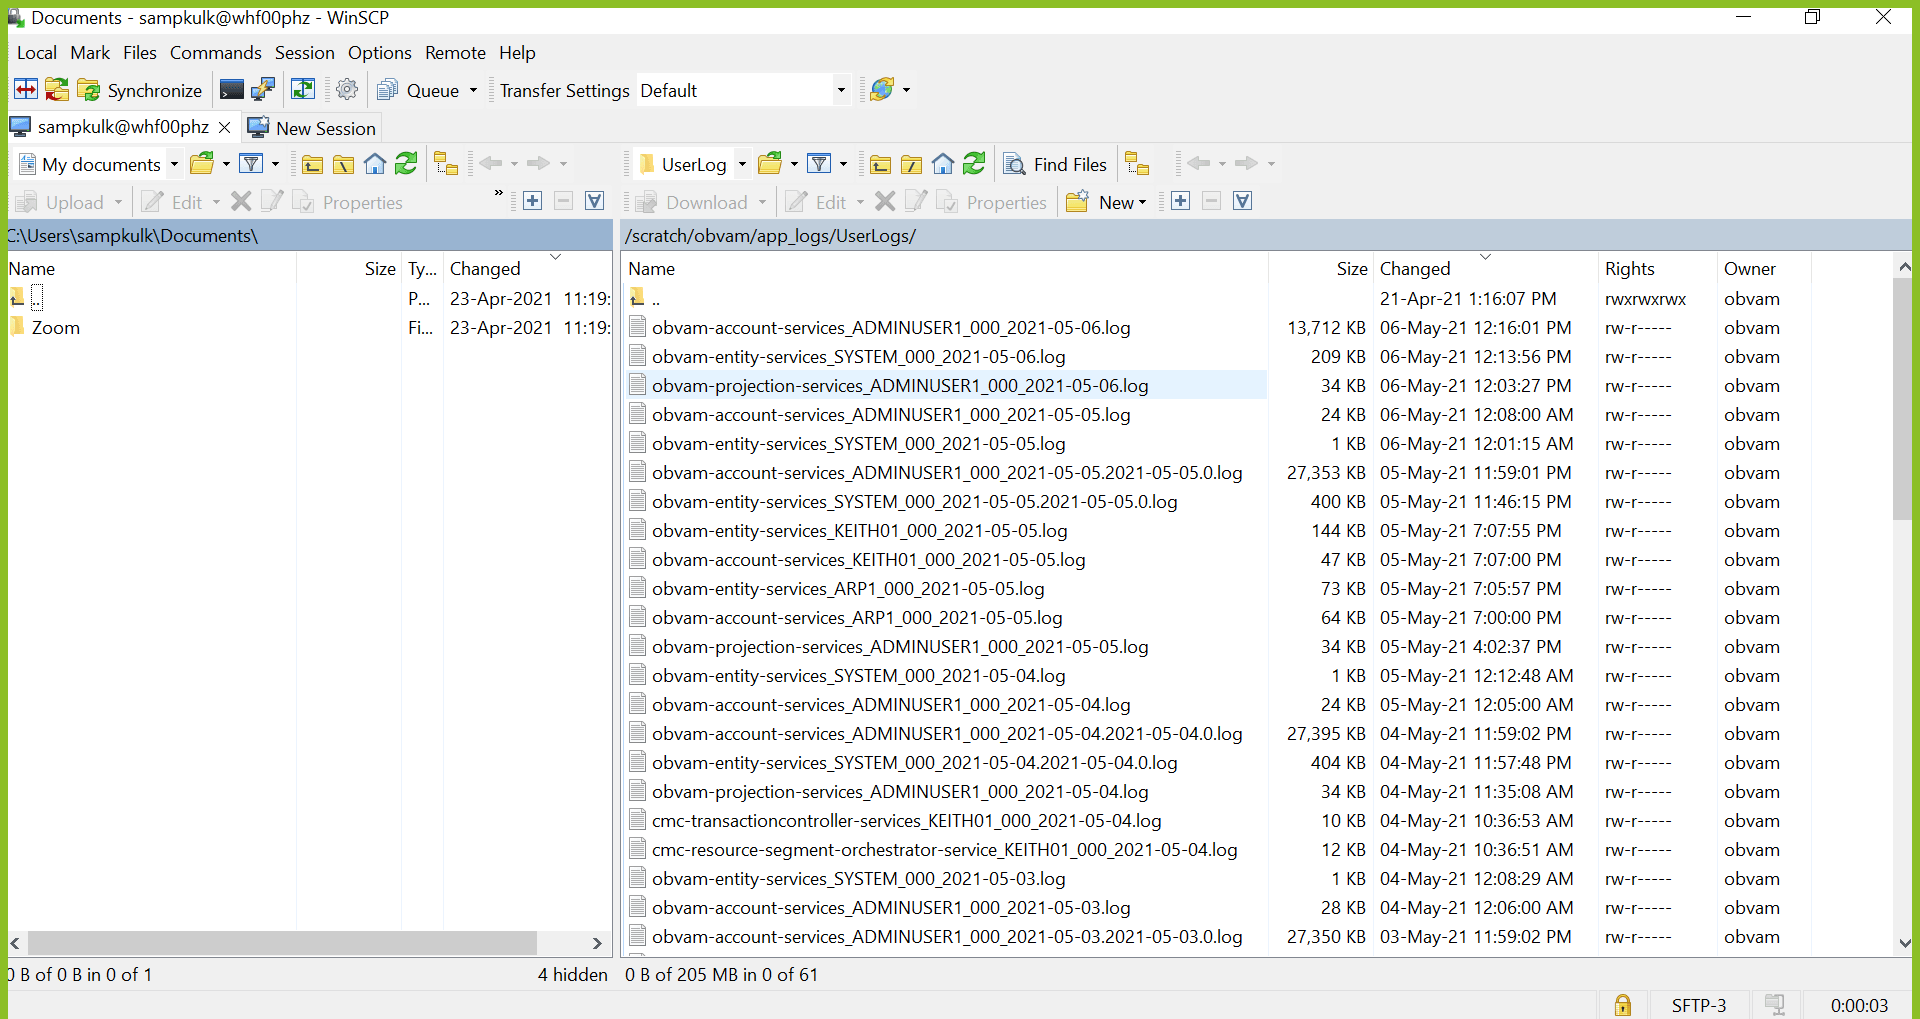
Task: Go to local home directory icon
Action: [375, 164]
